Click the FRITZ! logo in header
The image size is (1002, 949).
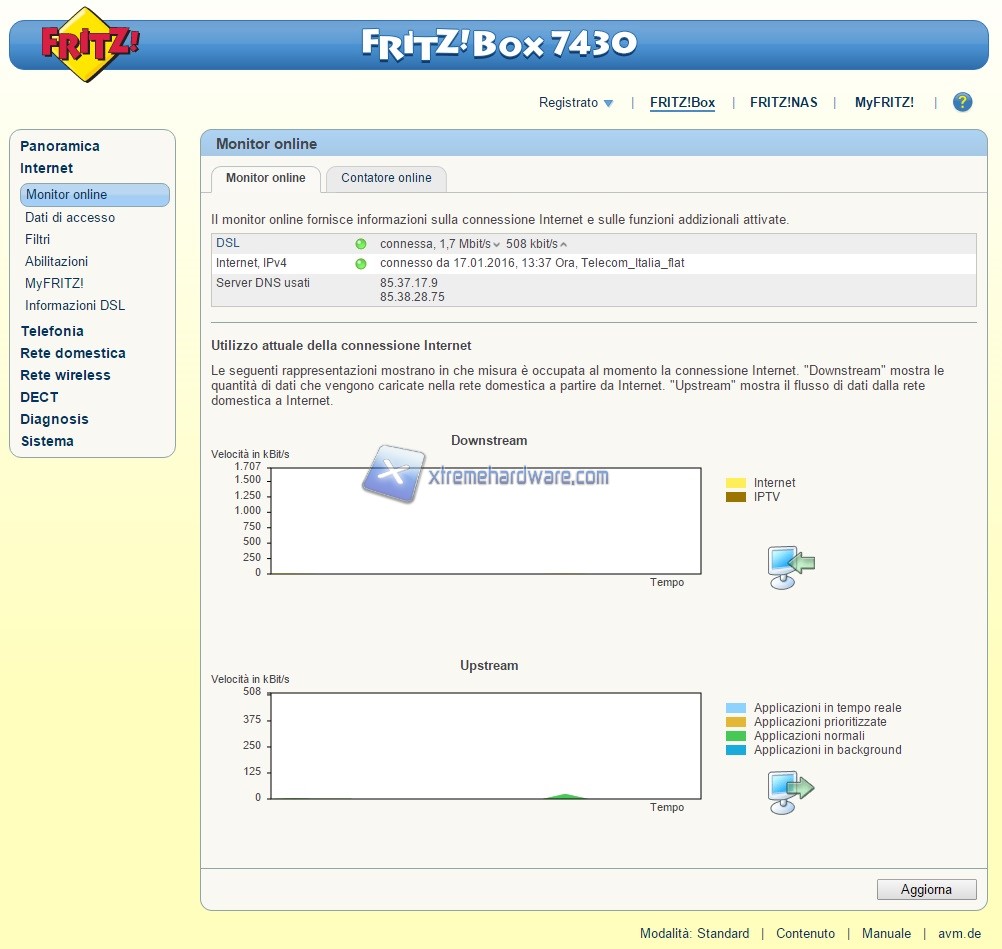90,44
